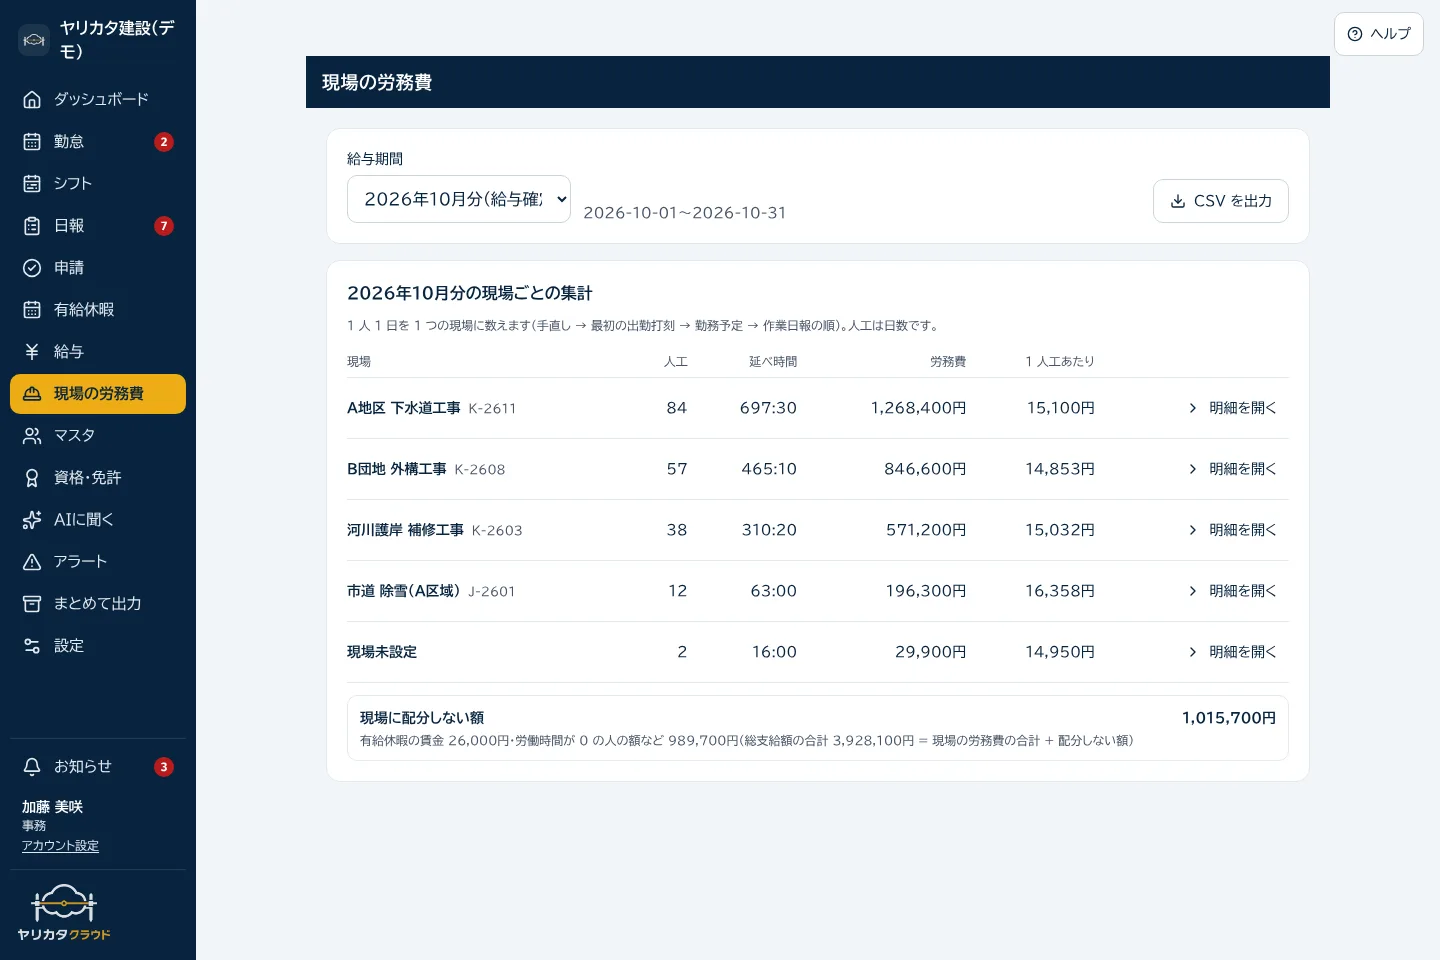1440x960 pixels.
Task: Click the 現場の労務費 hard hat icon
Action: pos(32,393)
